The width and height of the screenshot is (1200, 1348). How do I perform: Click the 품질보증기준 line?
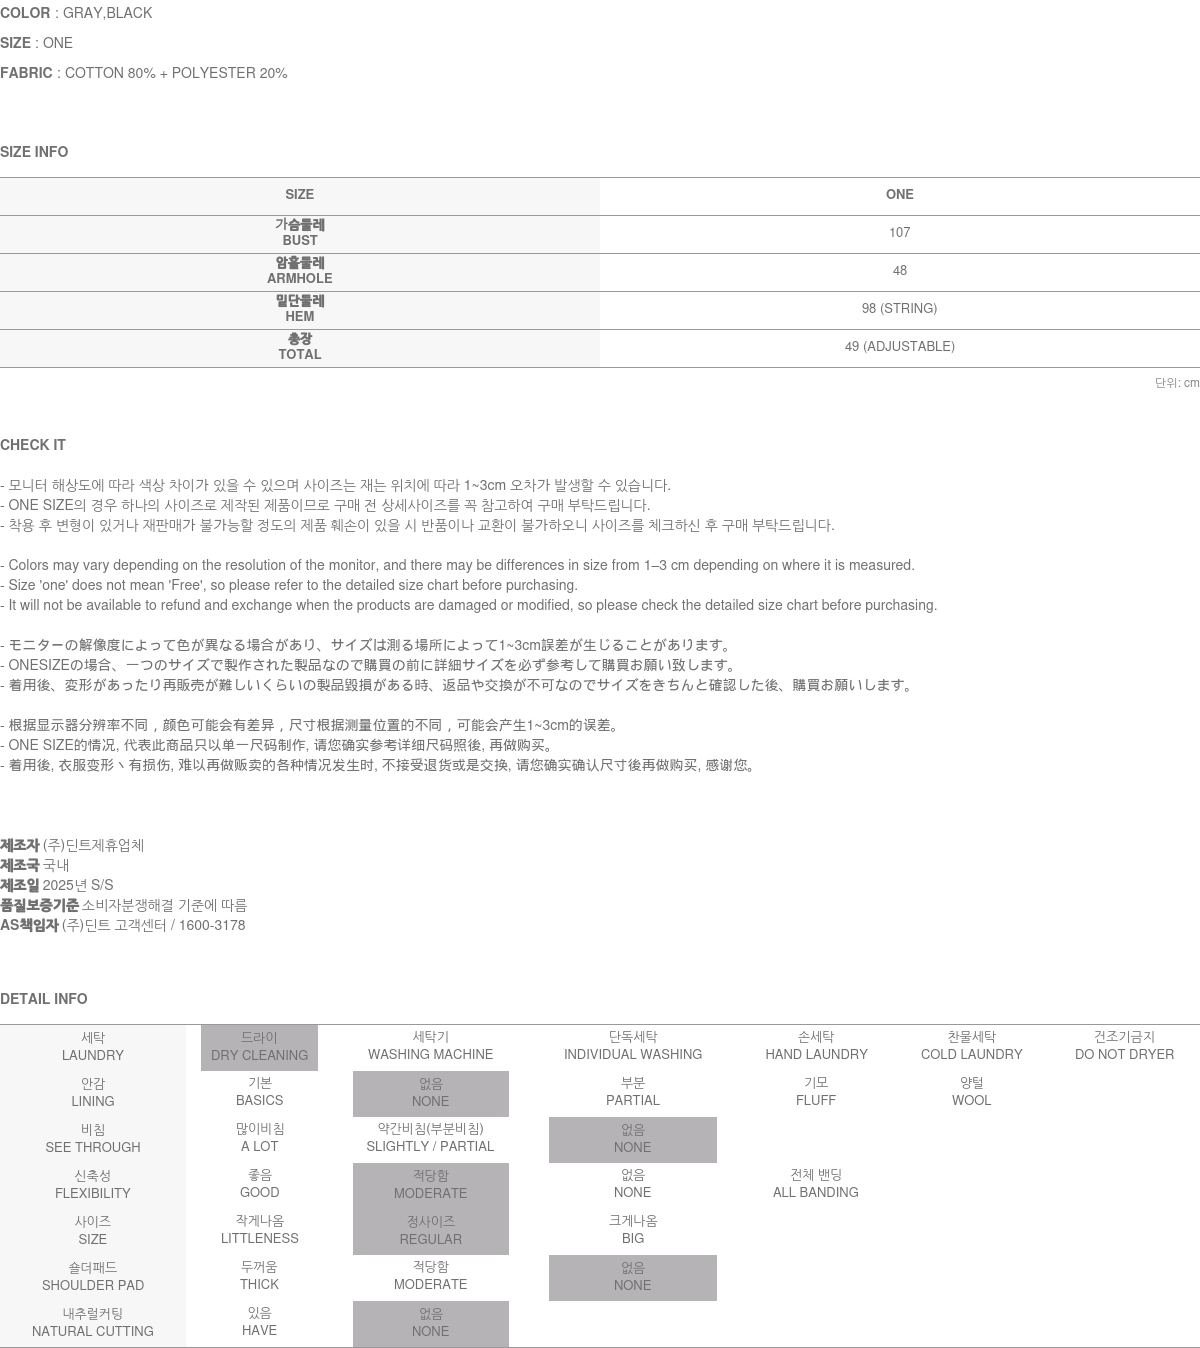click(x=124, y=905)
